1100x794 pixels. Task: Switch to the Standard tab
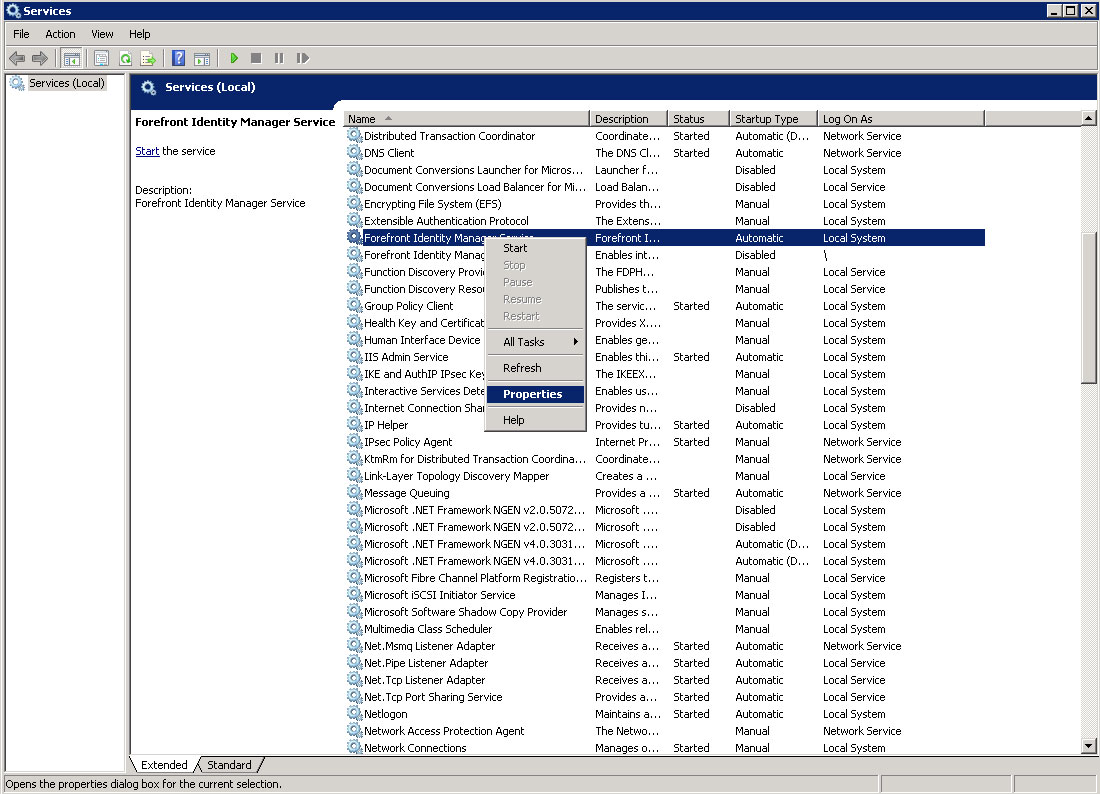click(x=229, y=765)
